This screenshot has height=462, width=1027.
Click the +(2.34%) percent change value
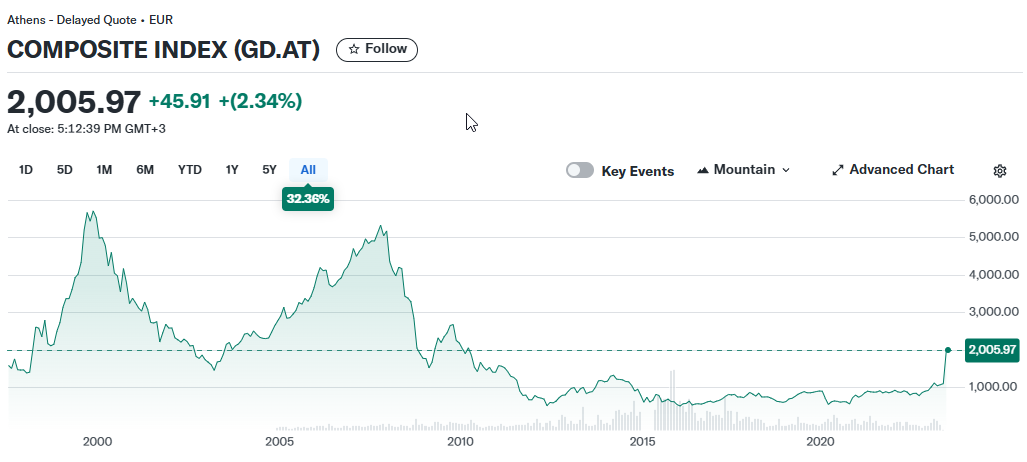(x=260, y=102)
